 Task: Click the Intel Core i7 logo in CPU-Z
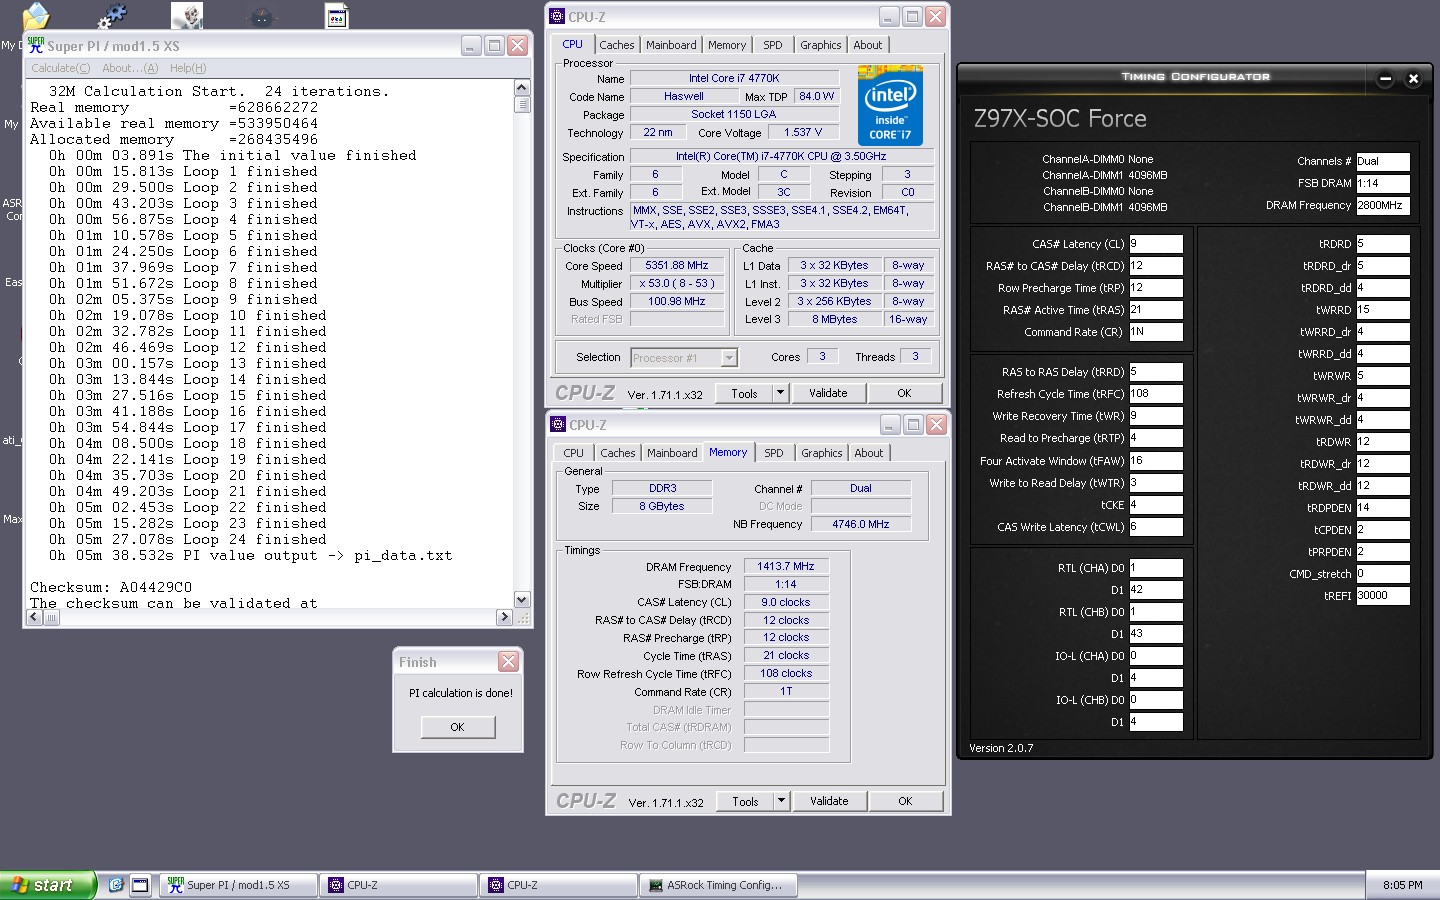click(890, 106)
